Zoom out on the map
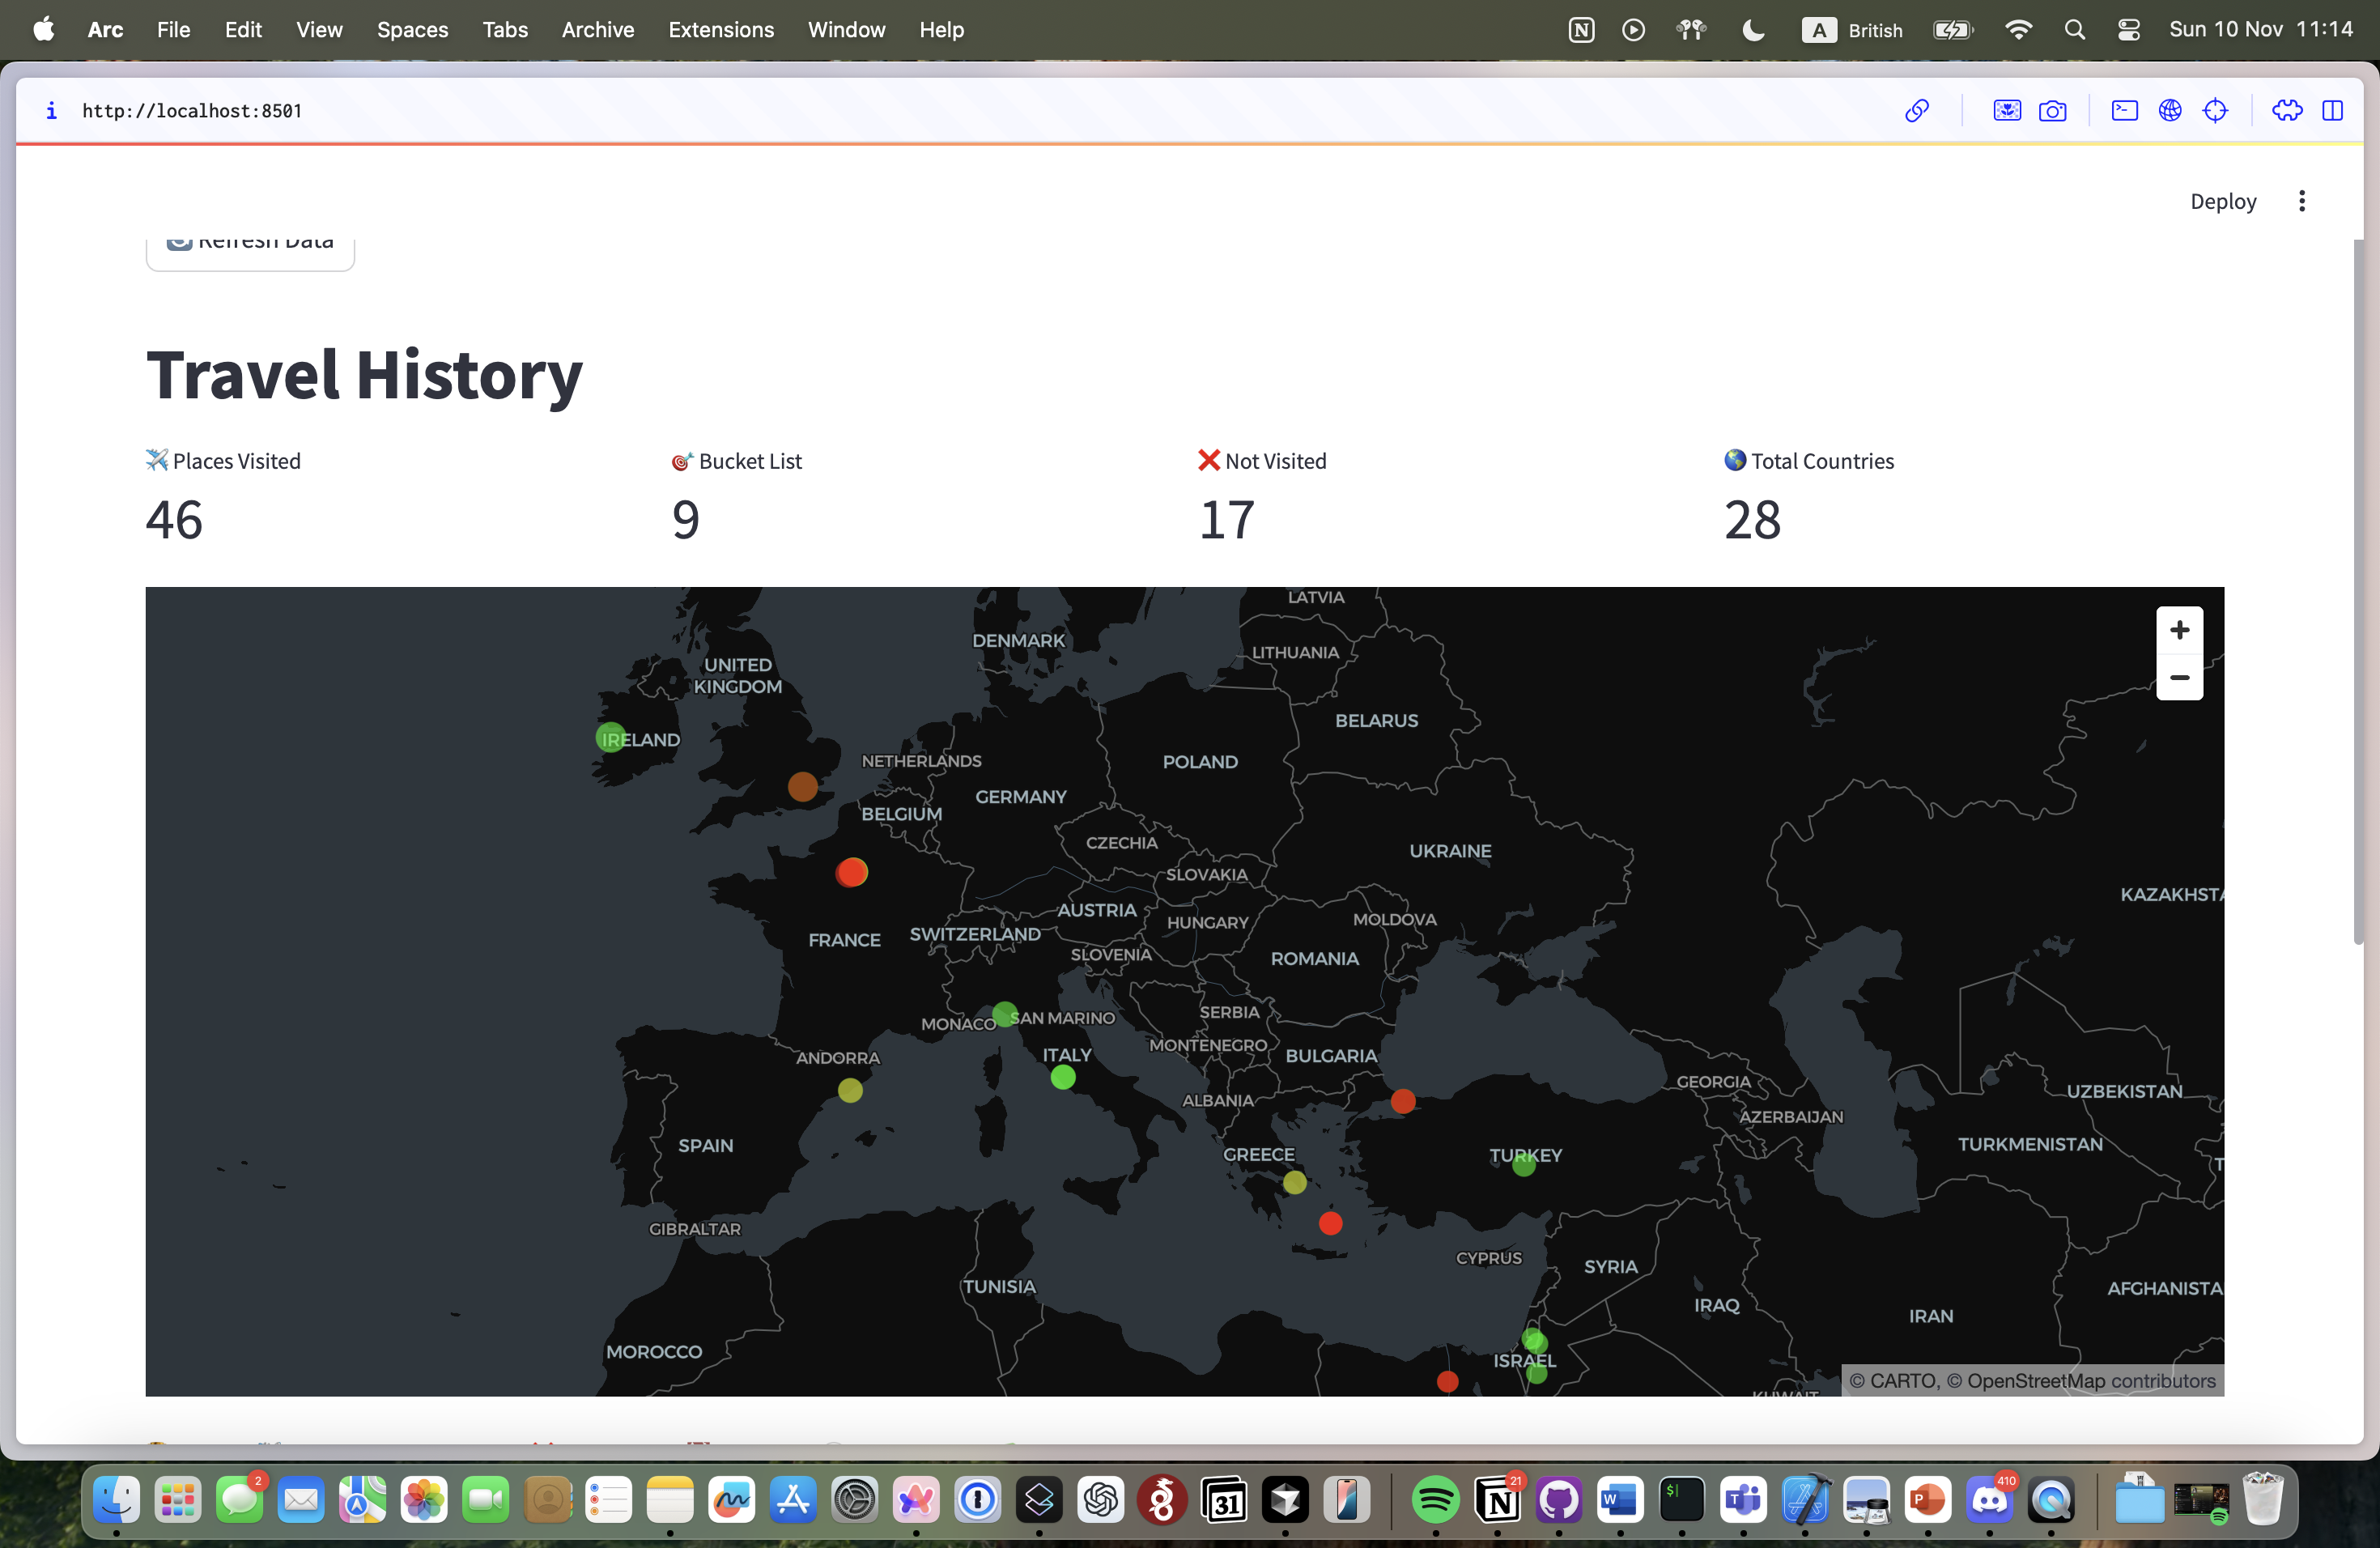Image resolution: width=2380 pixels, height=1548 pixels. (2179, 678)
